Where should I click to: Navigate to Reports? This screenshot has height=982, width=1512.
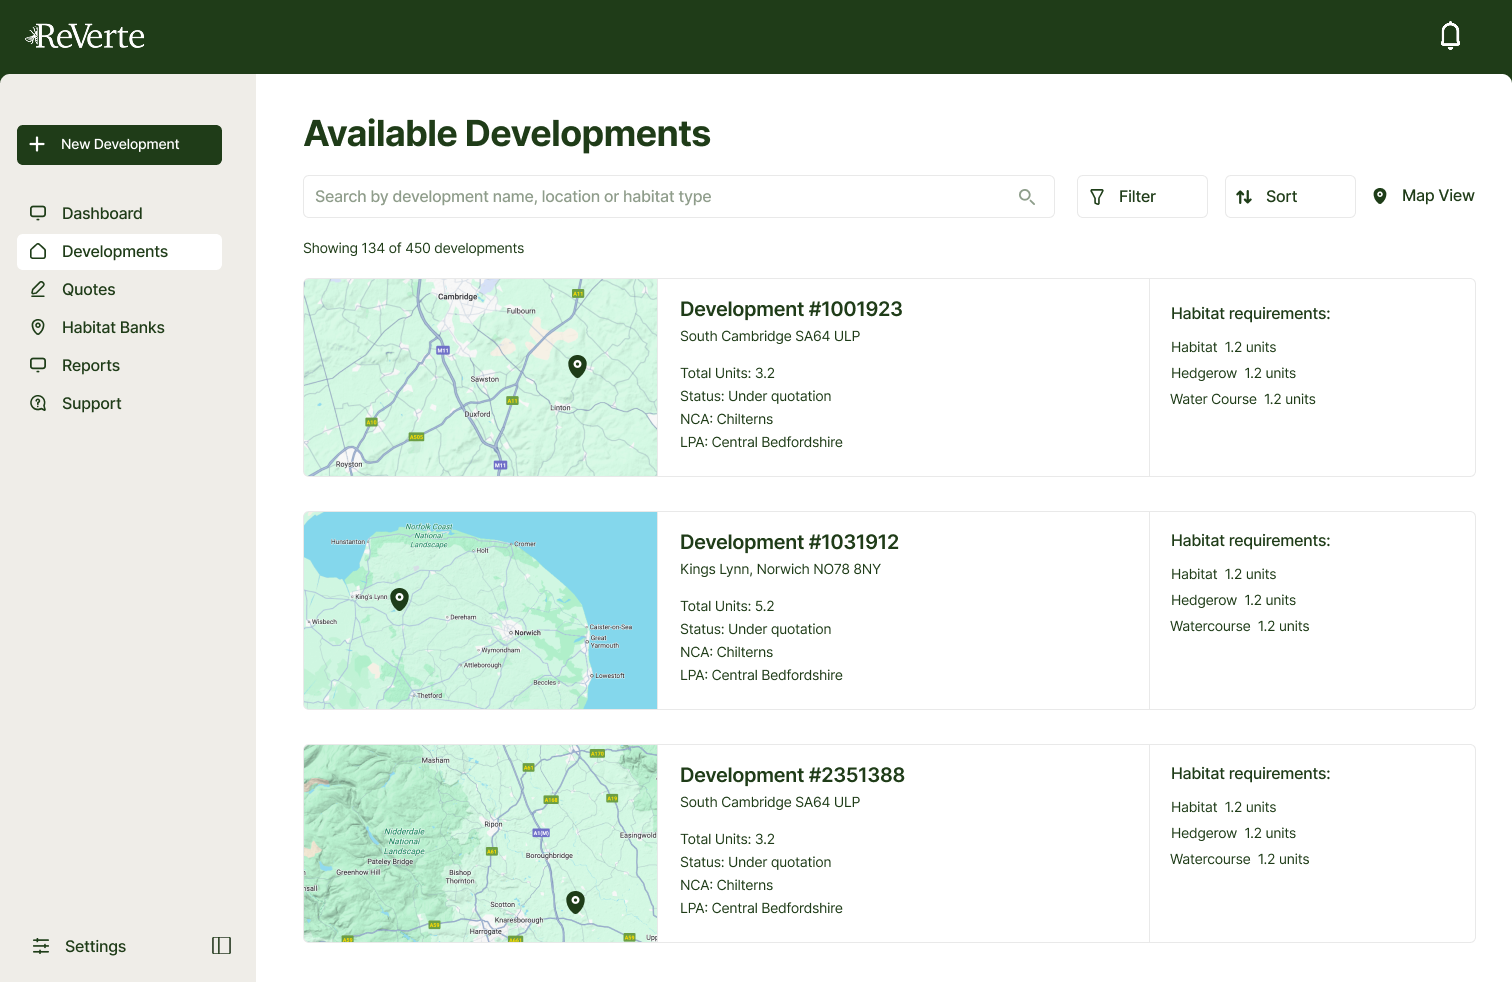[x=91, y=365]
